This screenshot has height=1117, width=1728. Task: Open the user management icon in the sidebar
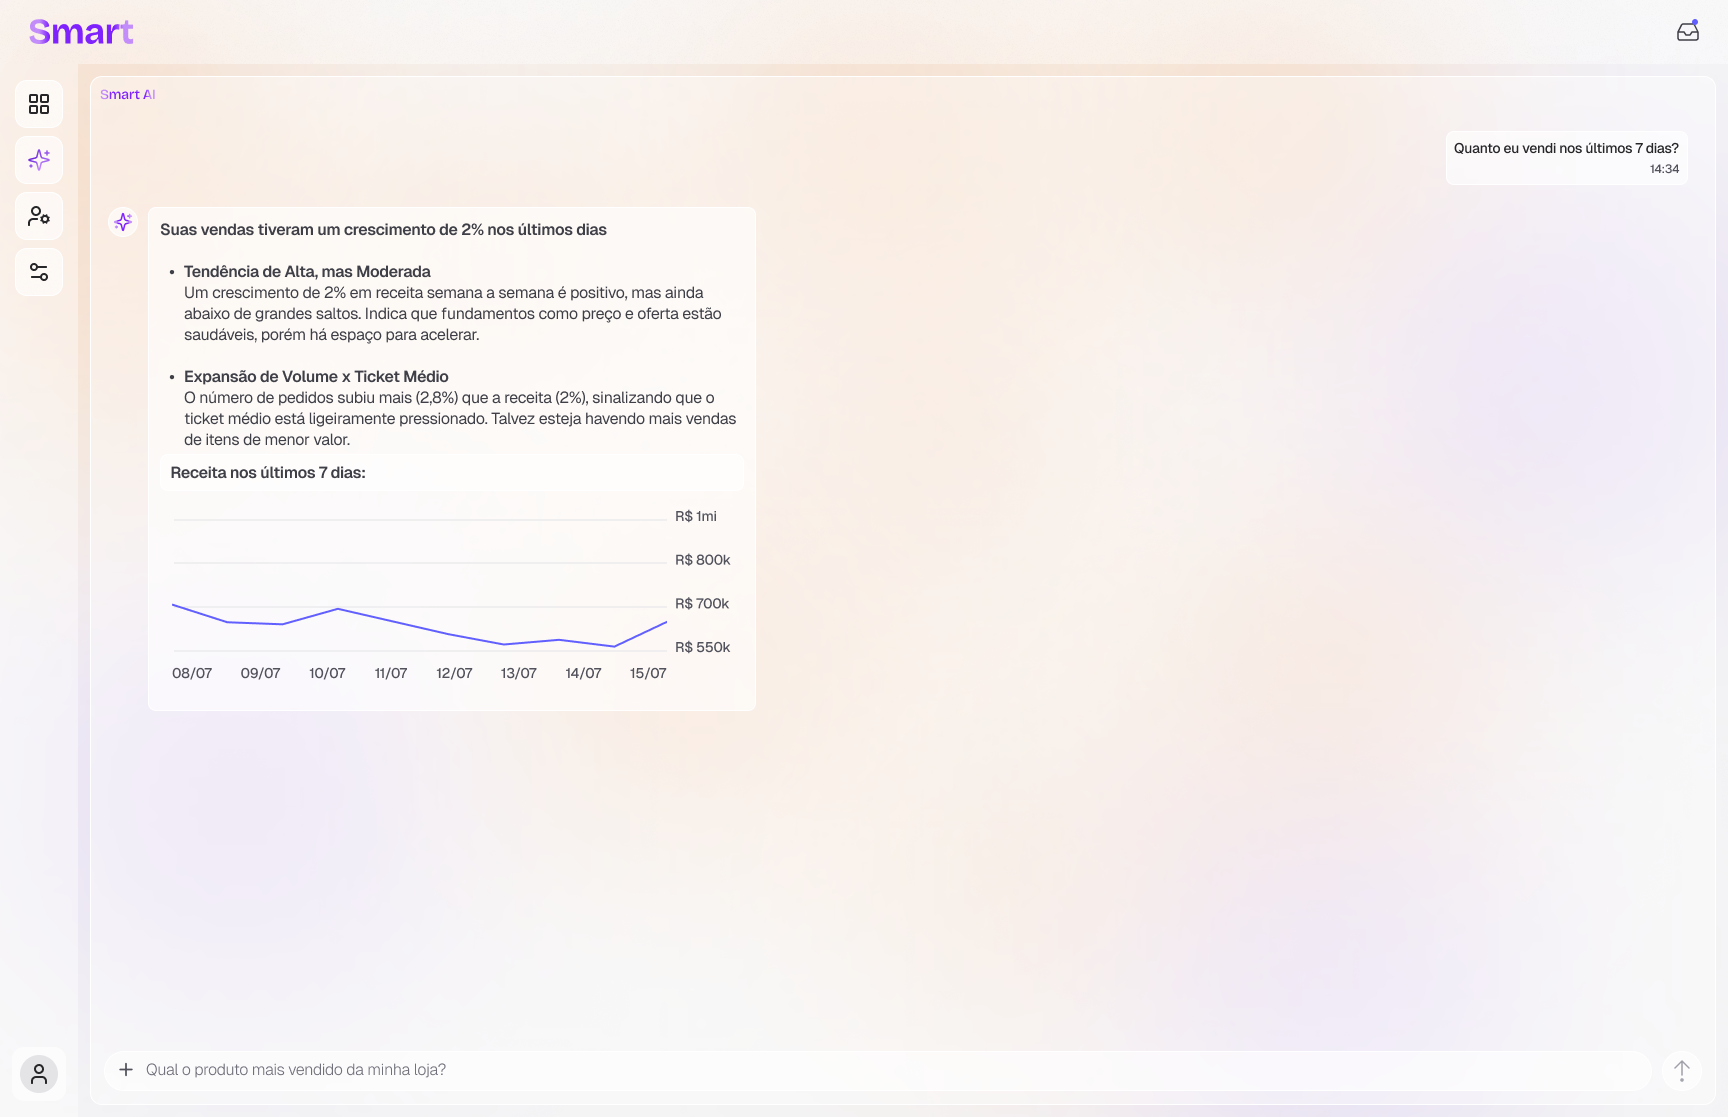coord(39,216)
